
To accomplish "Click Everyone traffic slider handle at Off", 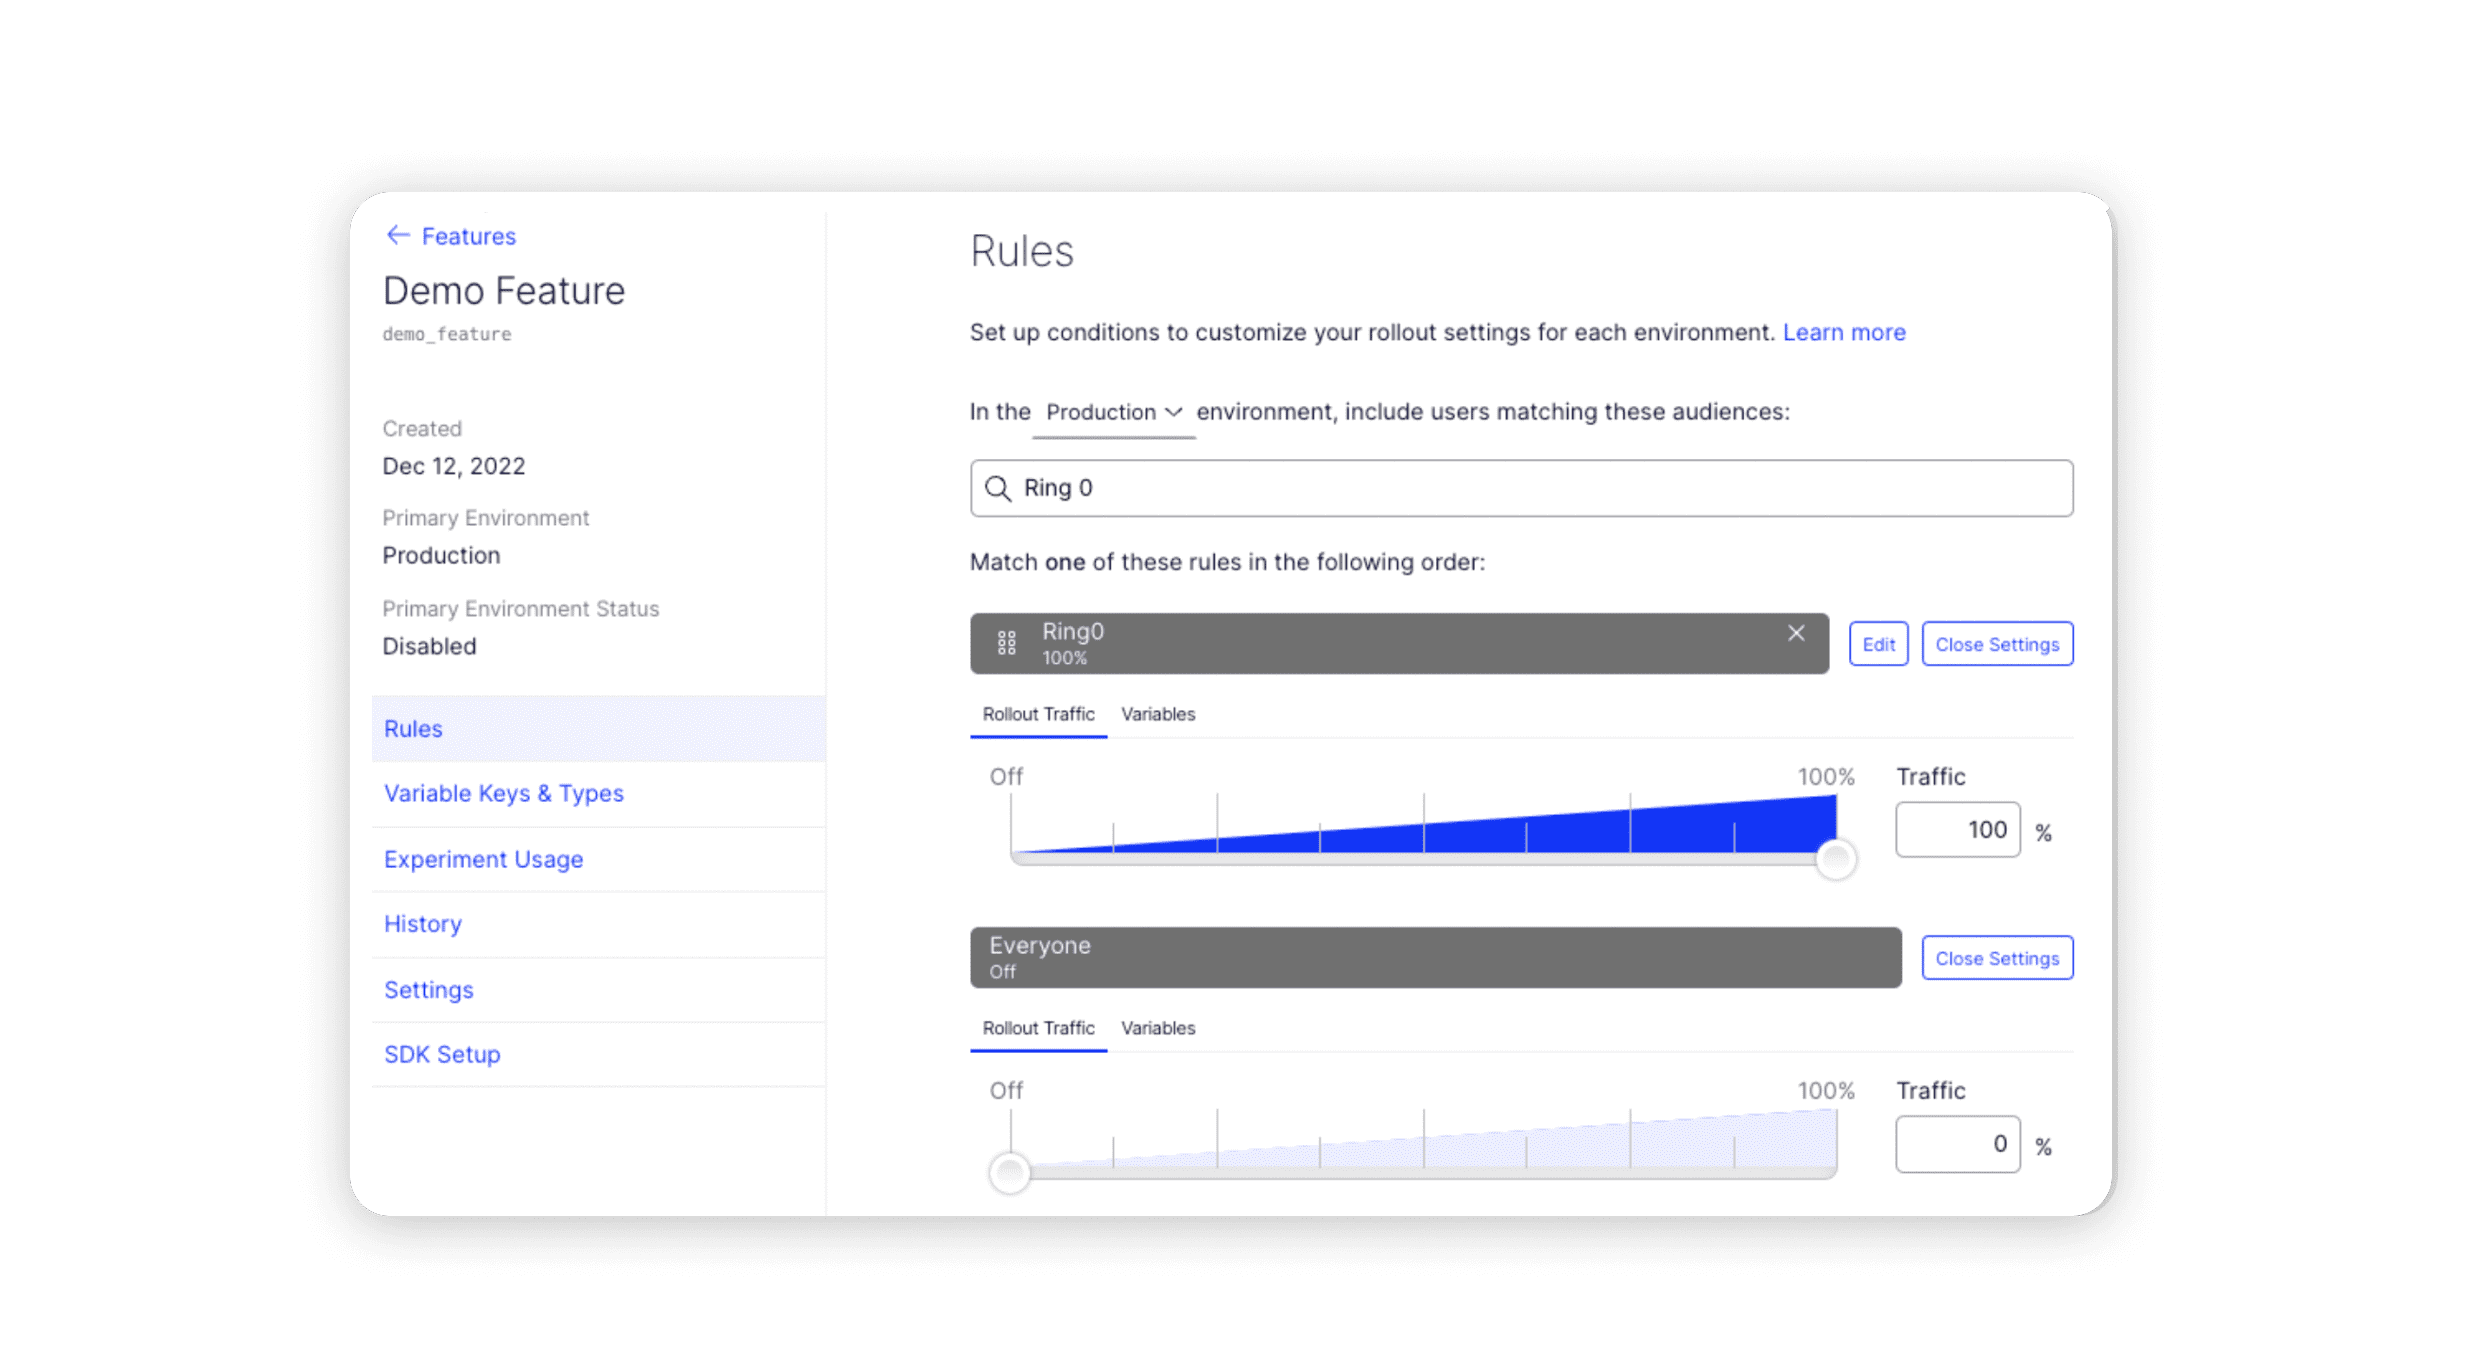I will (x=1009, y=1172).
